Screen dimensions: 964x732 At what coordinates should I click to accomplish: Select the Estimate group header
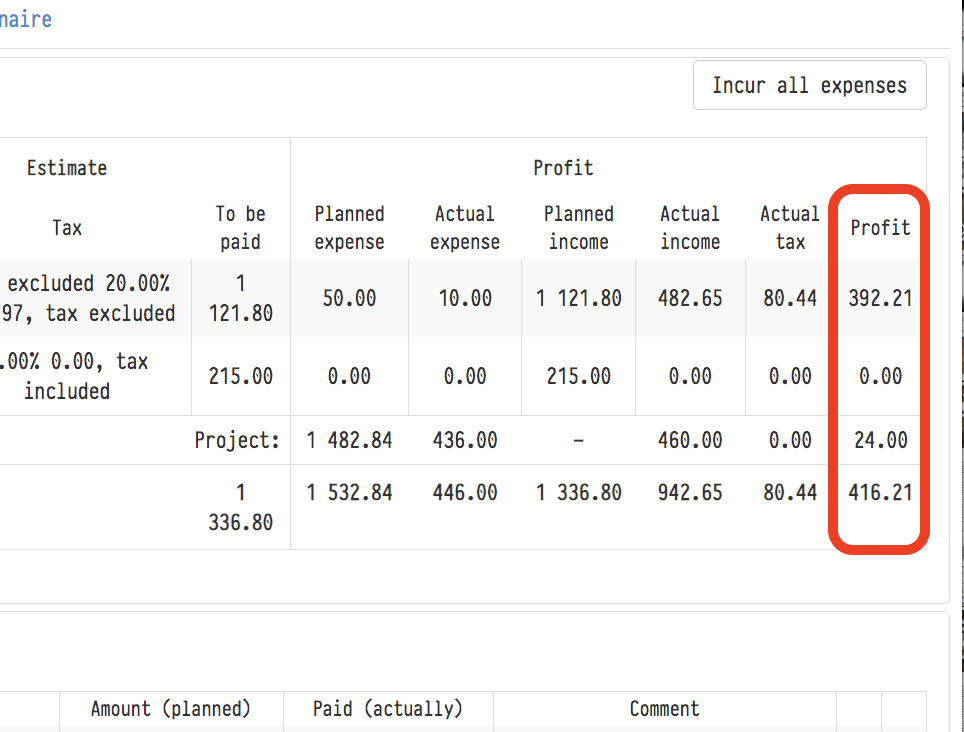[67, 168]
